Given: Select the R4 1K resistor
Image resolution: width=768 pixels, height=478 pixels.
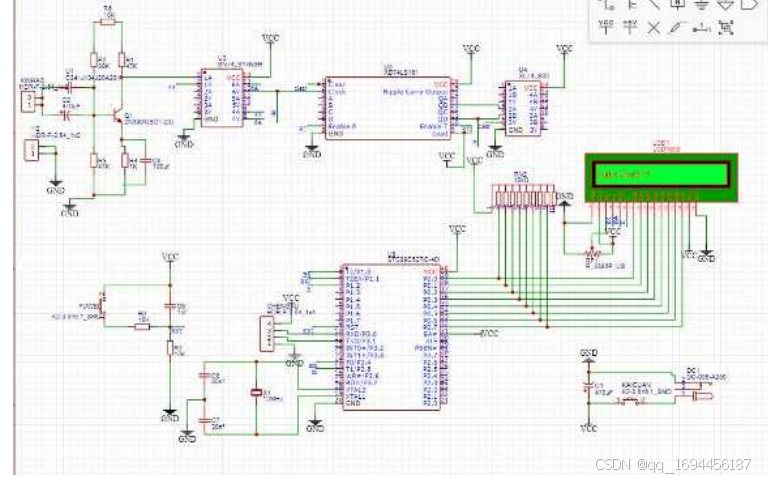Looking at the screenshot, I should click(x=125, y=160).
